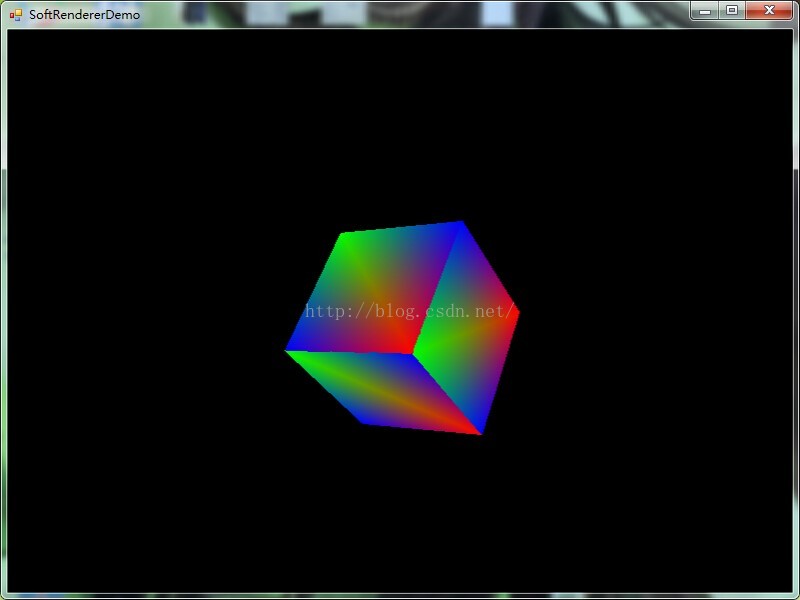This screenshot has height=600, width=800.
Task: Click the red central vertex where three faces meet
Action: point(411,352)
